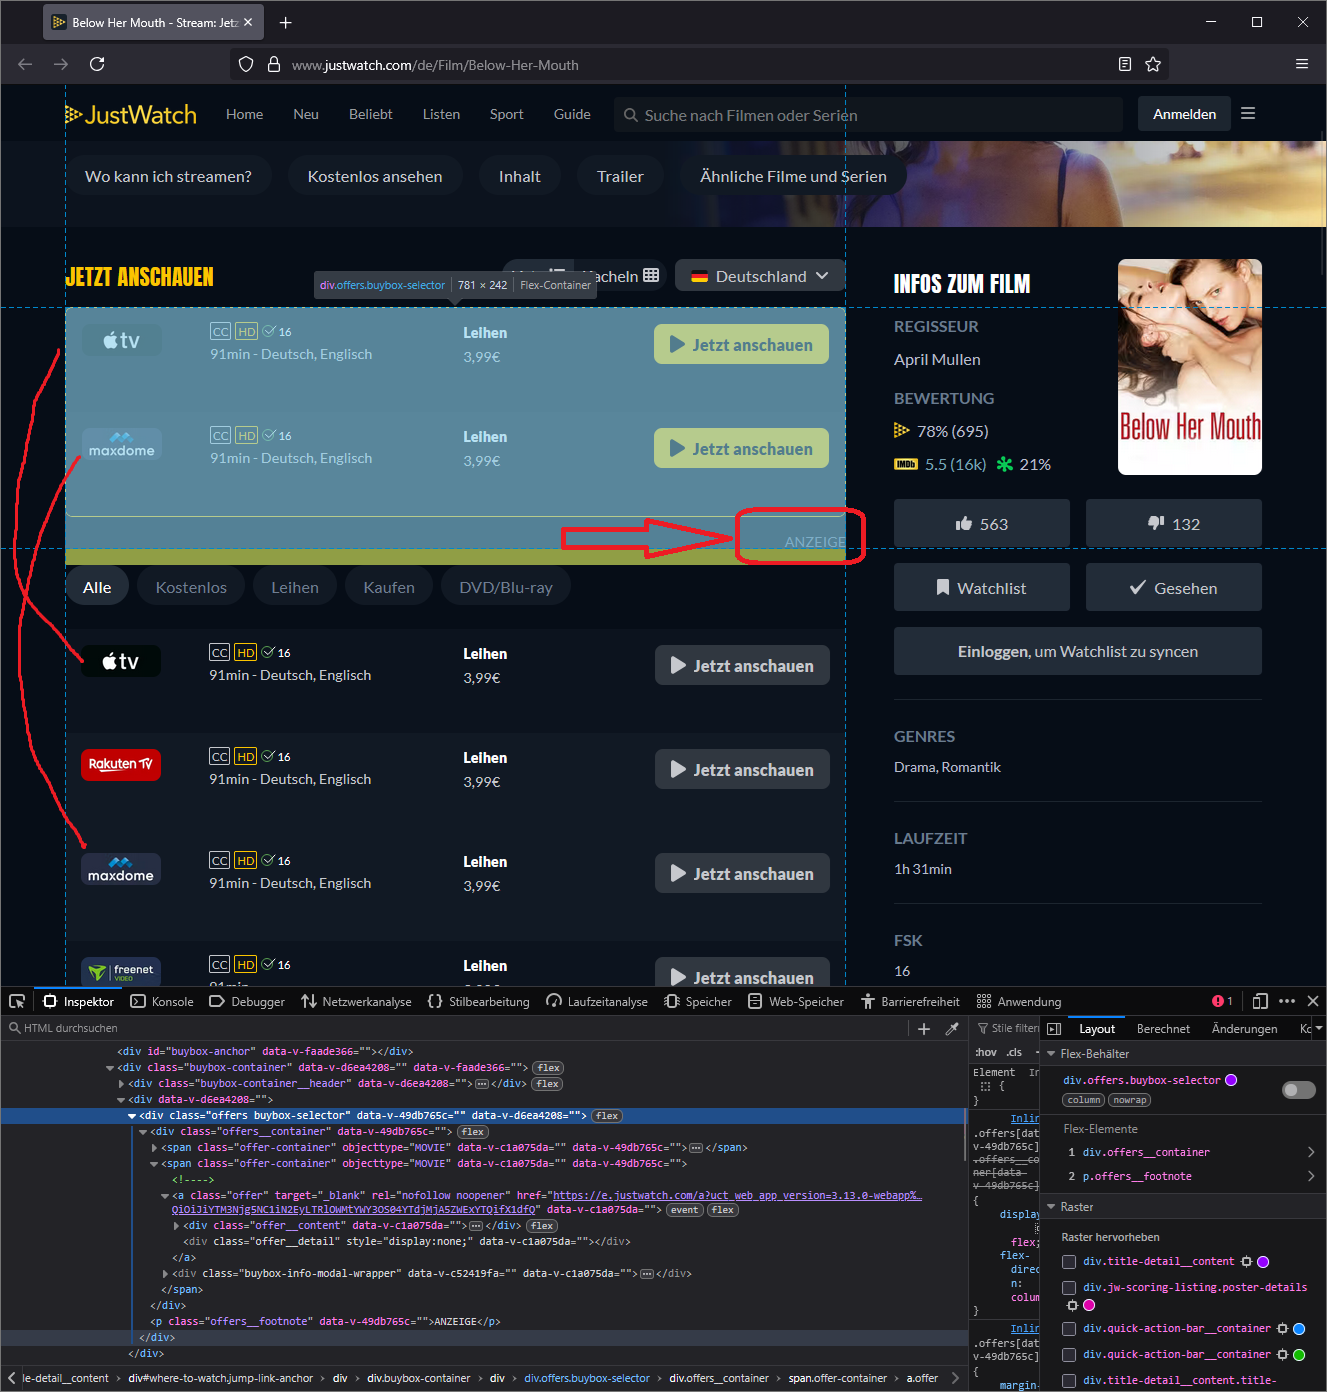Click the plus icon to create new node
Image resolution: width=1327 pixels, height=1392 pixels.
point(924,1028)
